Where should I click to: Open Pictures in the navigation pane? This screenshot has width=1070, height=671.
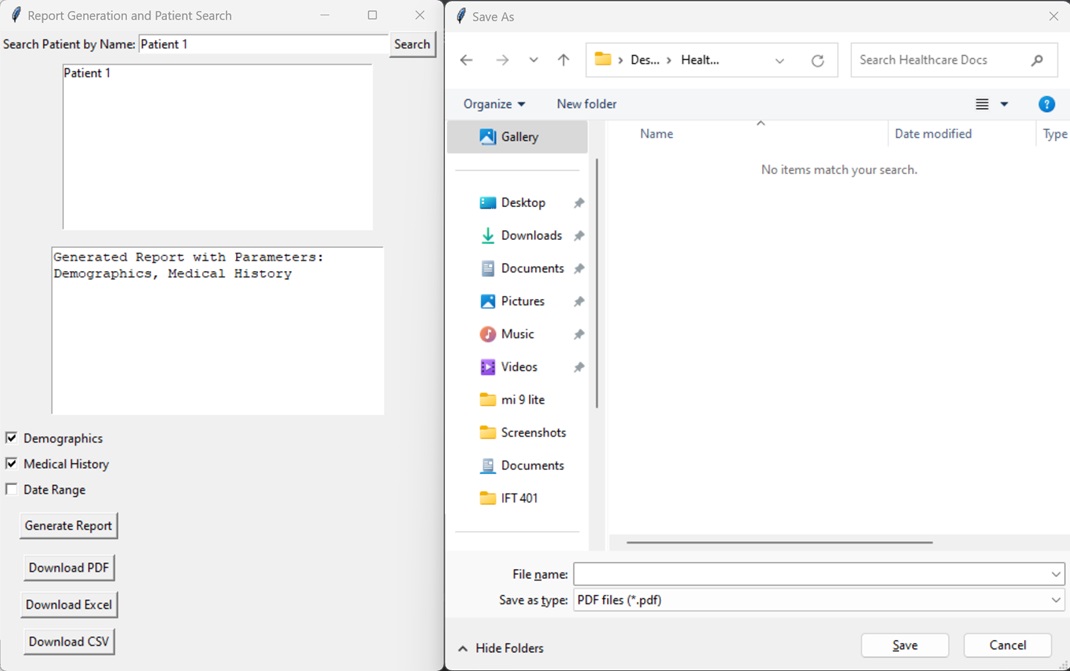pyautogui.click(x=522, y=301)
